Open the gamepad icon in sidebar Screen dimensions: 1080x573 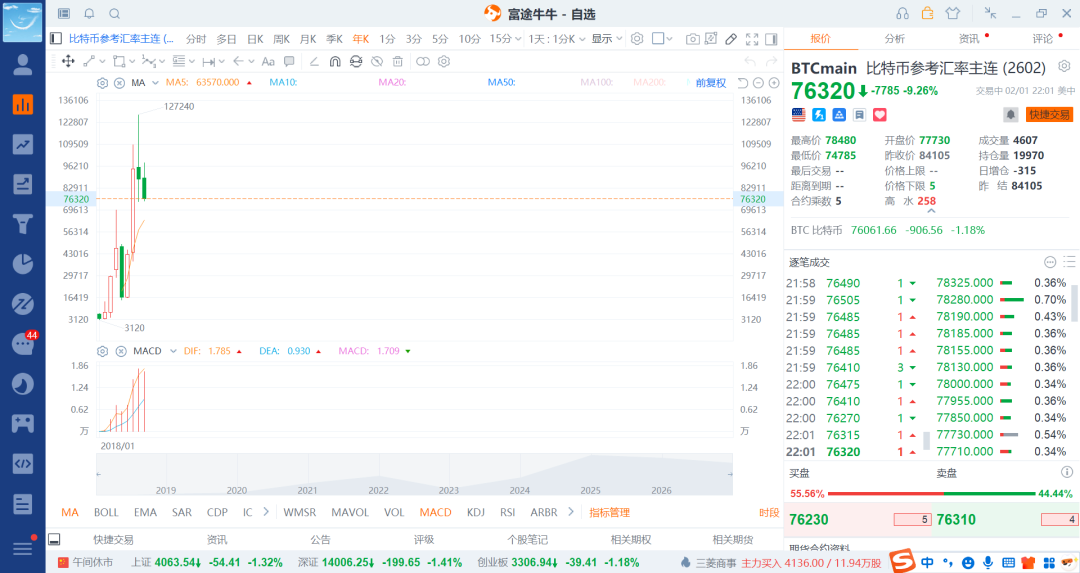(x=23, y=424)
